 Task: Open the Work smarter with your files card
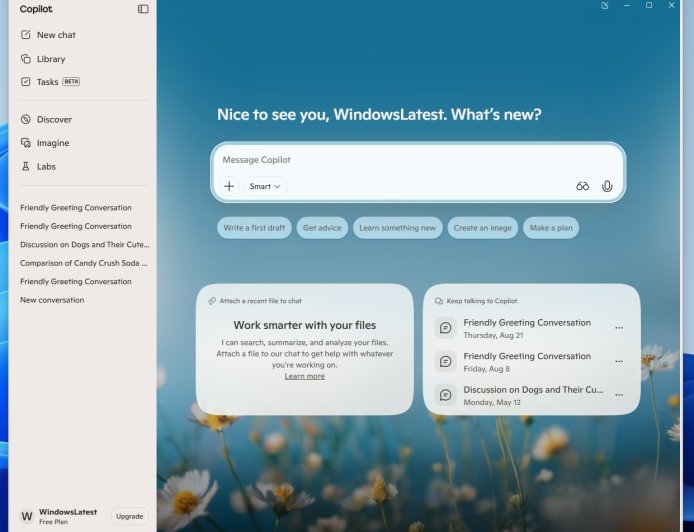point(305,350)
